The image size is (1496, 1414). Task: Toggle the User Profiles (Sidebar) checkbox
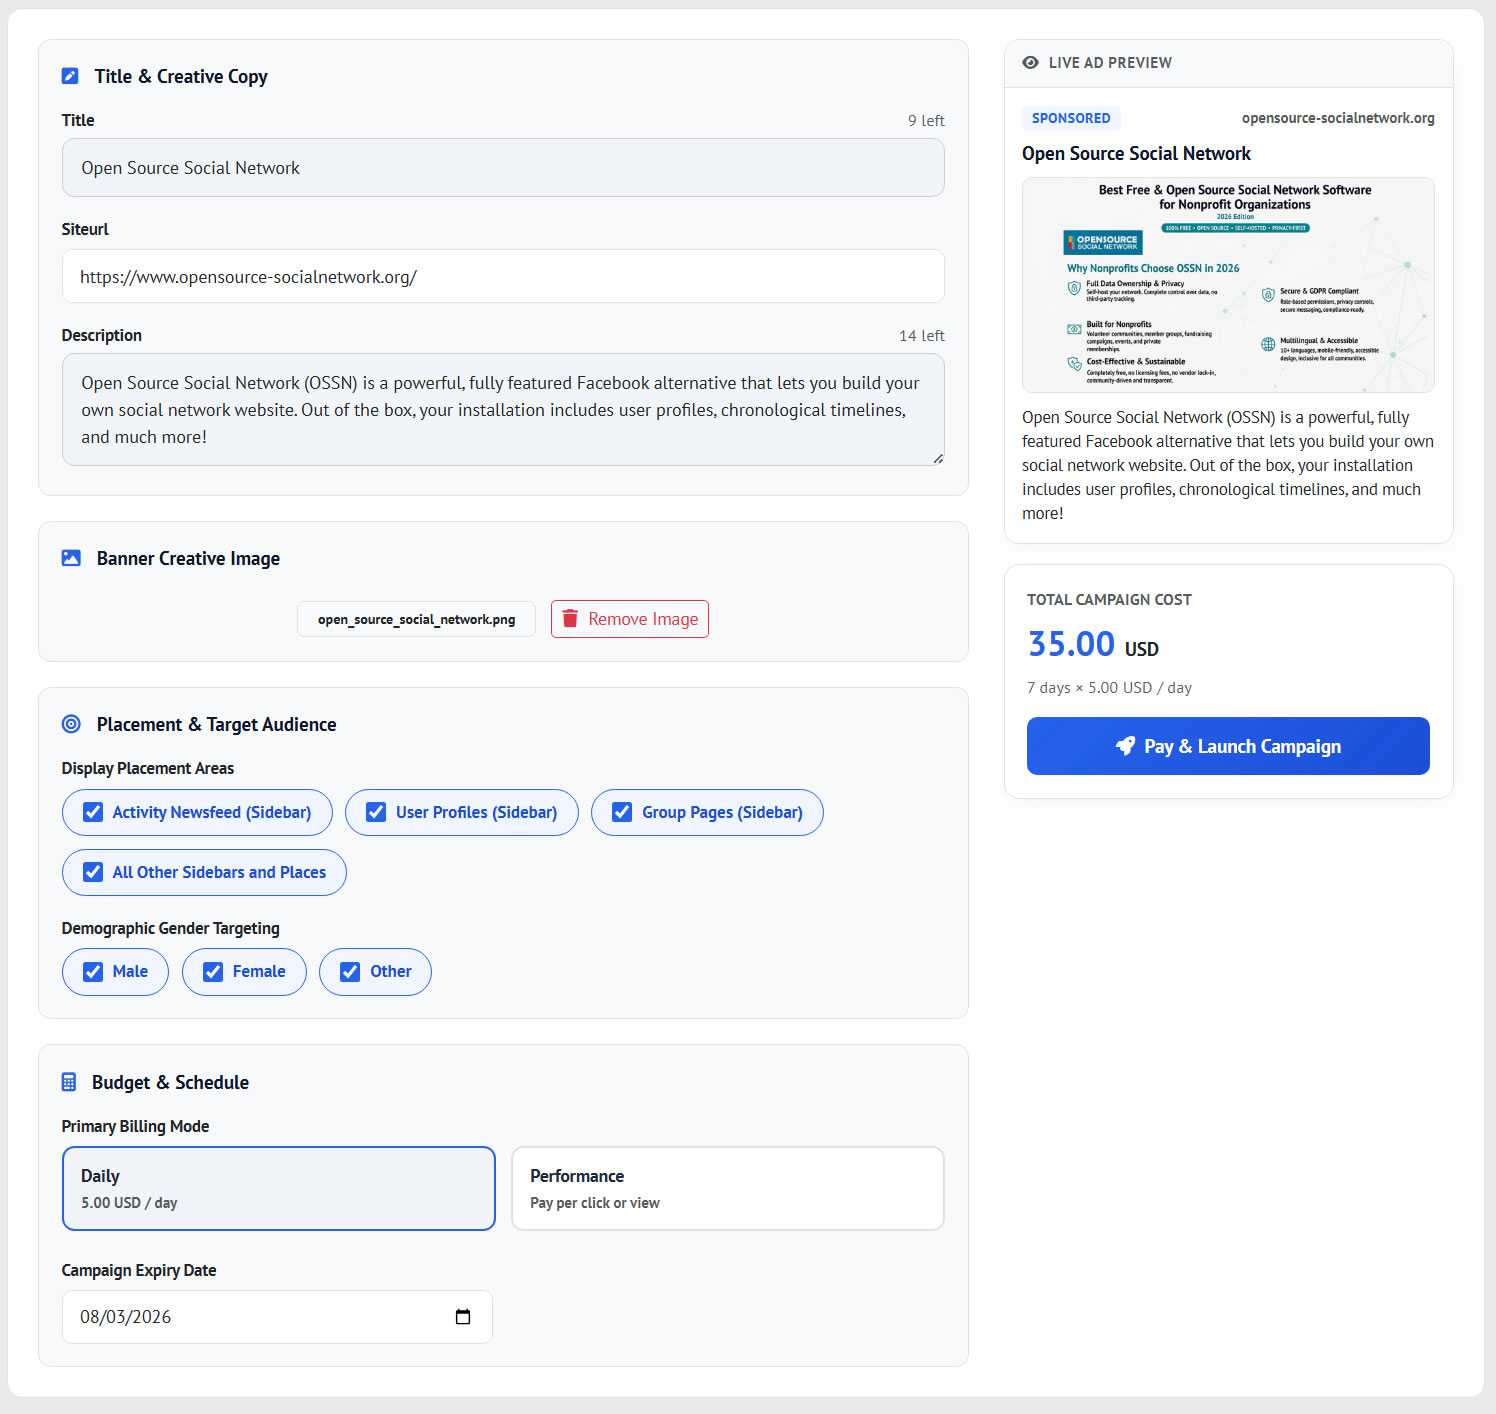click(376, 812)
